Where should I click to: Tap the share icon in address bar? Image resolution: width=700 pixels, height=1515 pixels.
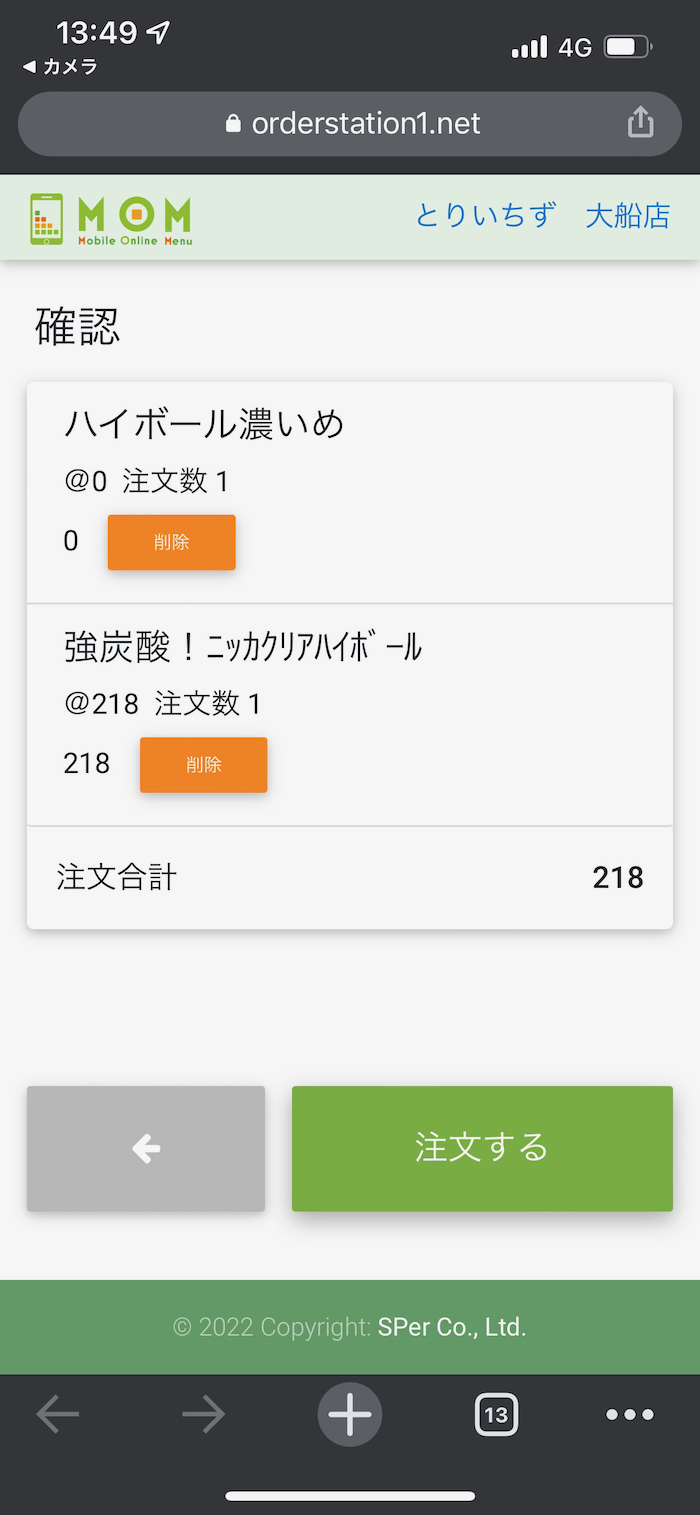pos(640,123)
